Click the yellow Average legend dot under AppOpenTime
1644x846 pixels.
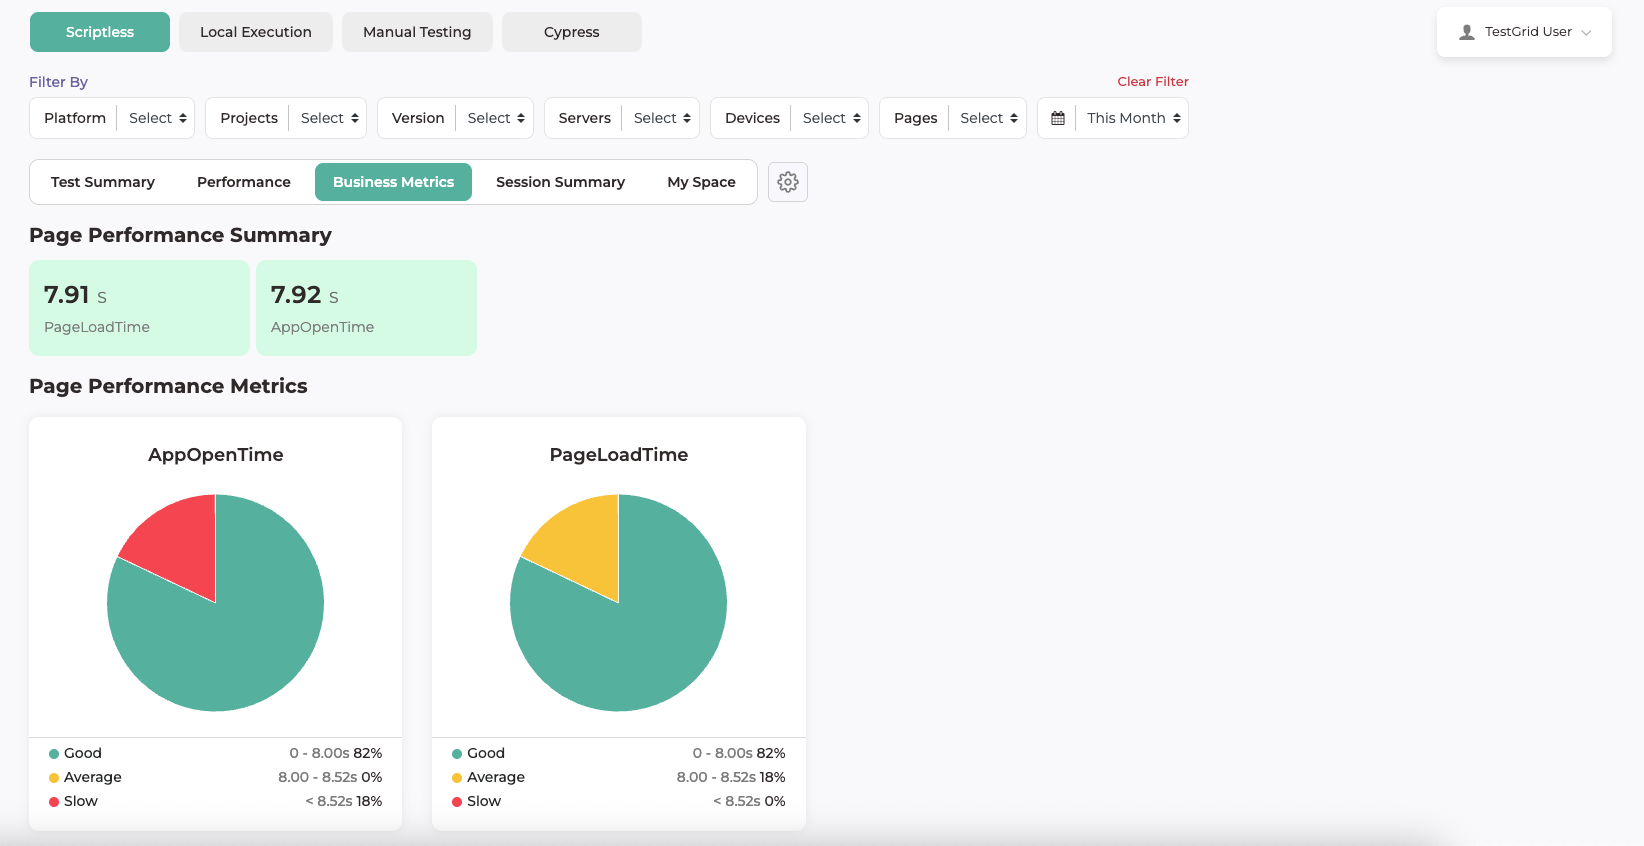[54, 778]
